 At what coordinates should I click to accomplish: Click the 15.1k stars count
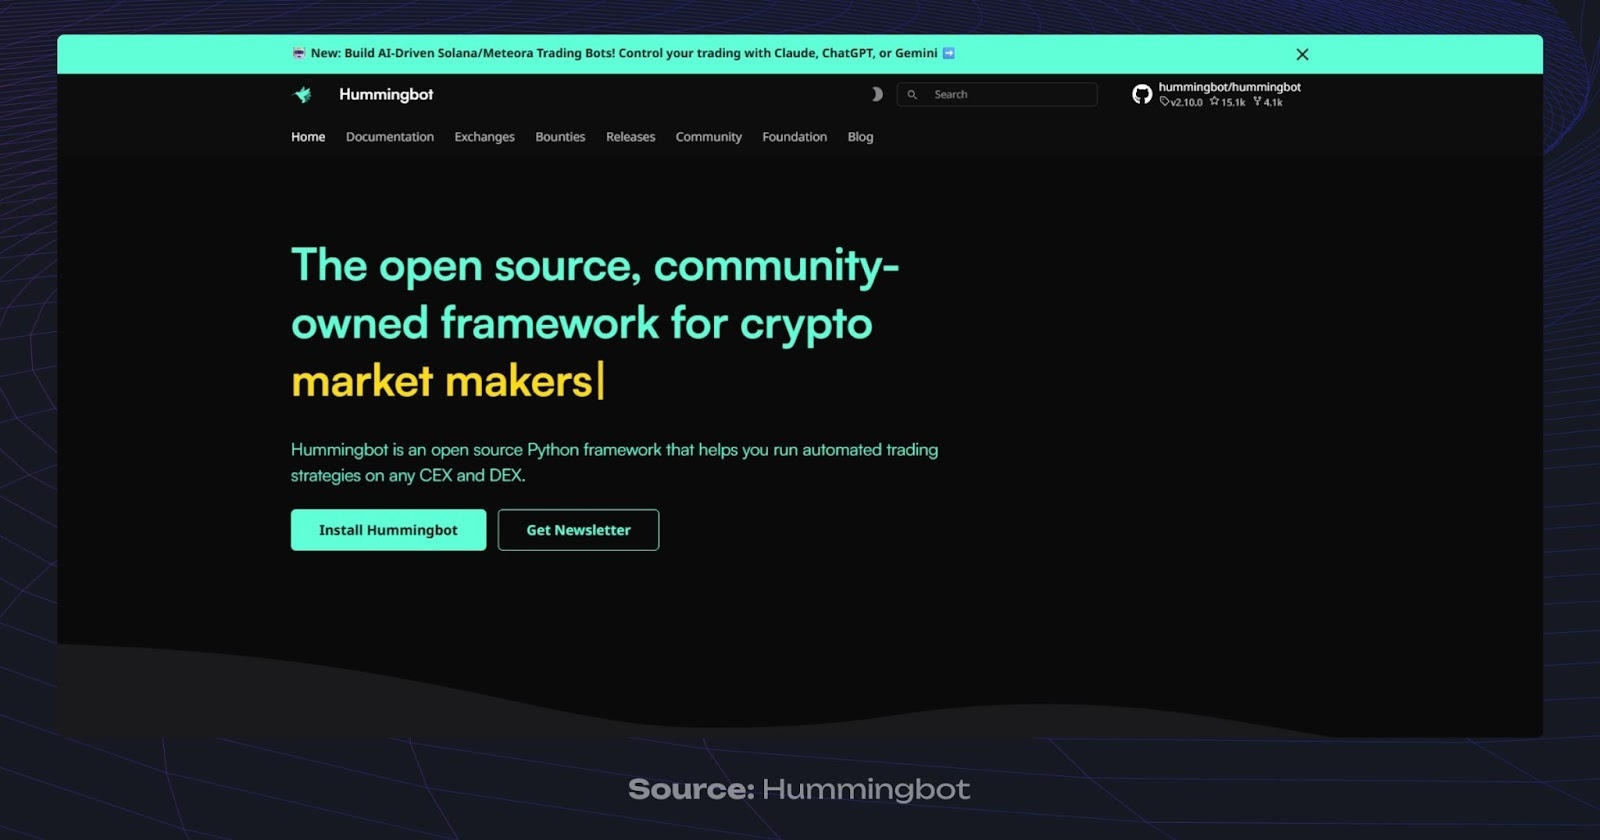[x=1228, y=102]
